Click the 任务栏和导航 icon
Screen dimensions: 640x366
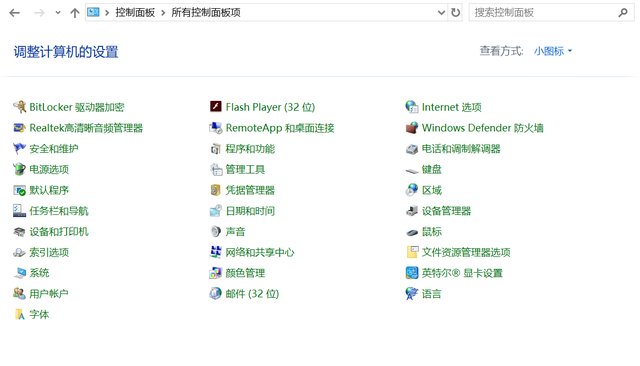click(x=19, y=211)
